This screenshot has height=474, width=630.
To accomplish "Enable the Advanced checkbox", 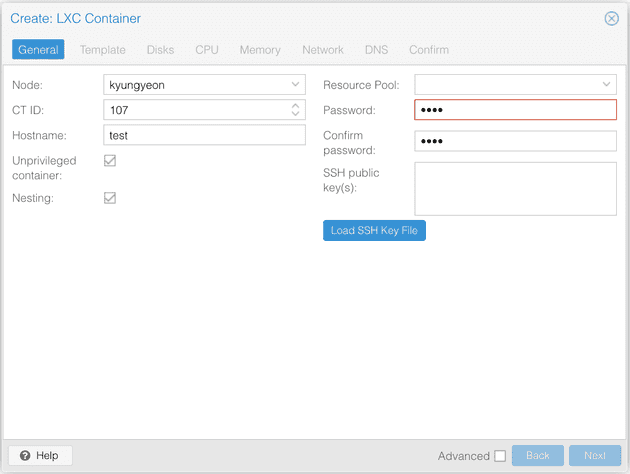I will point(500,456).
